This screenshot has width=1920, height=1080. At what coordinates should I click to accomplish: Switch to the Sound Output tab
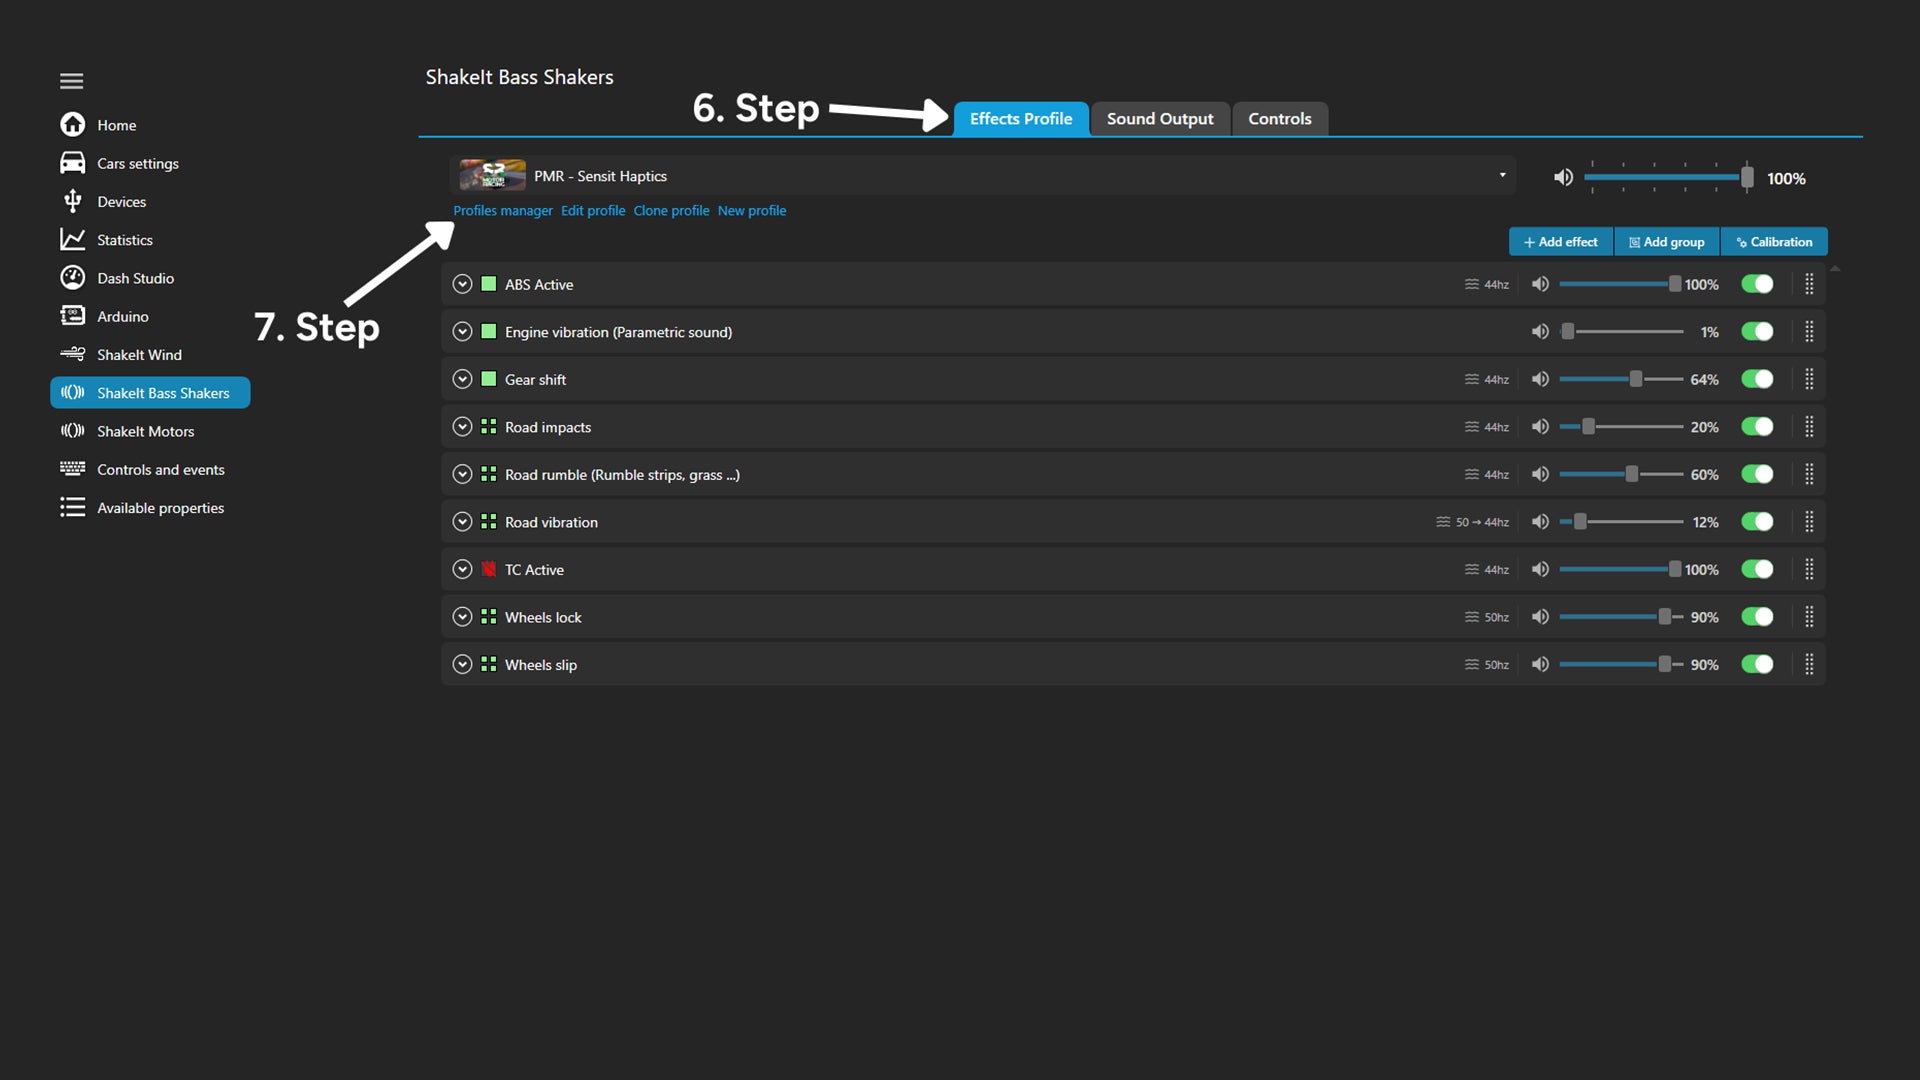point(1160,119)
